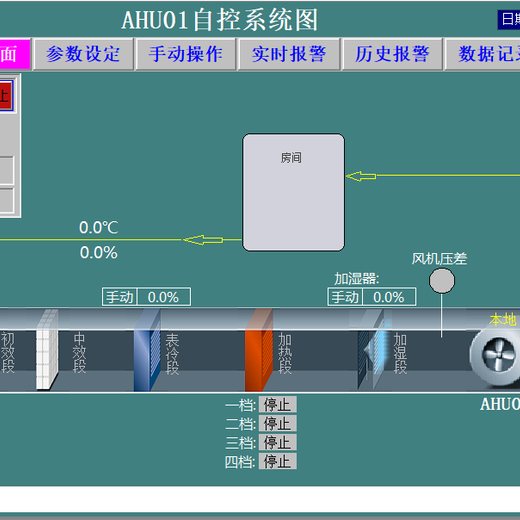Click supply air arrow into room

(361, 176)
